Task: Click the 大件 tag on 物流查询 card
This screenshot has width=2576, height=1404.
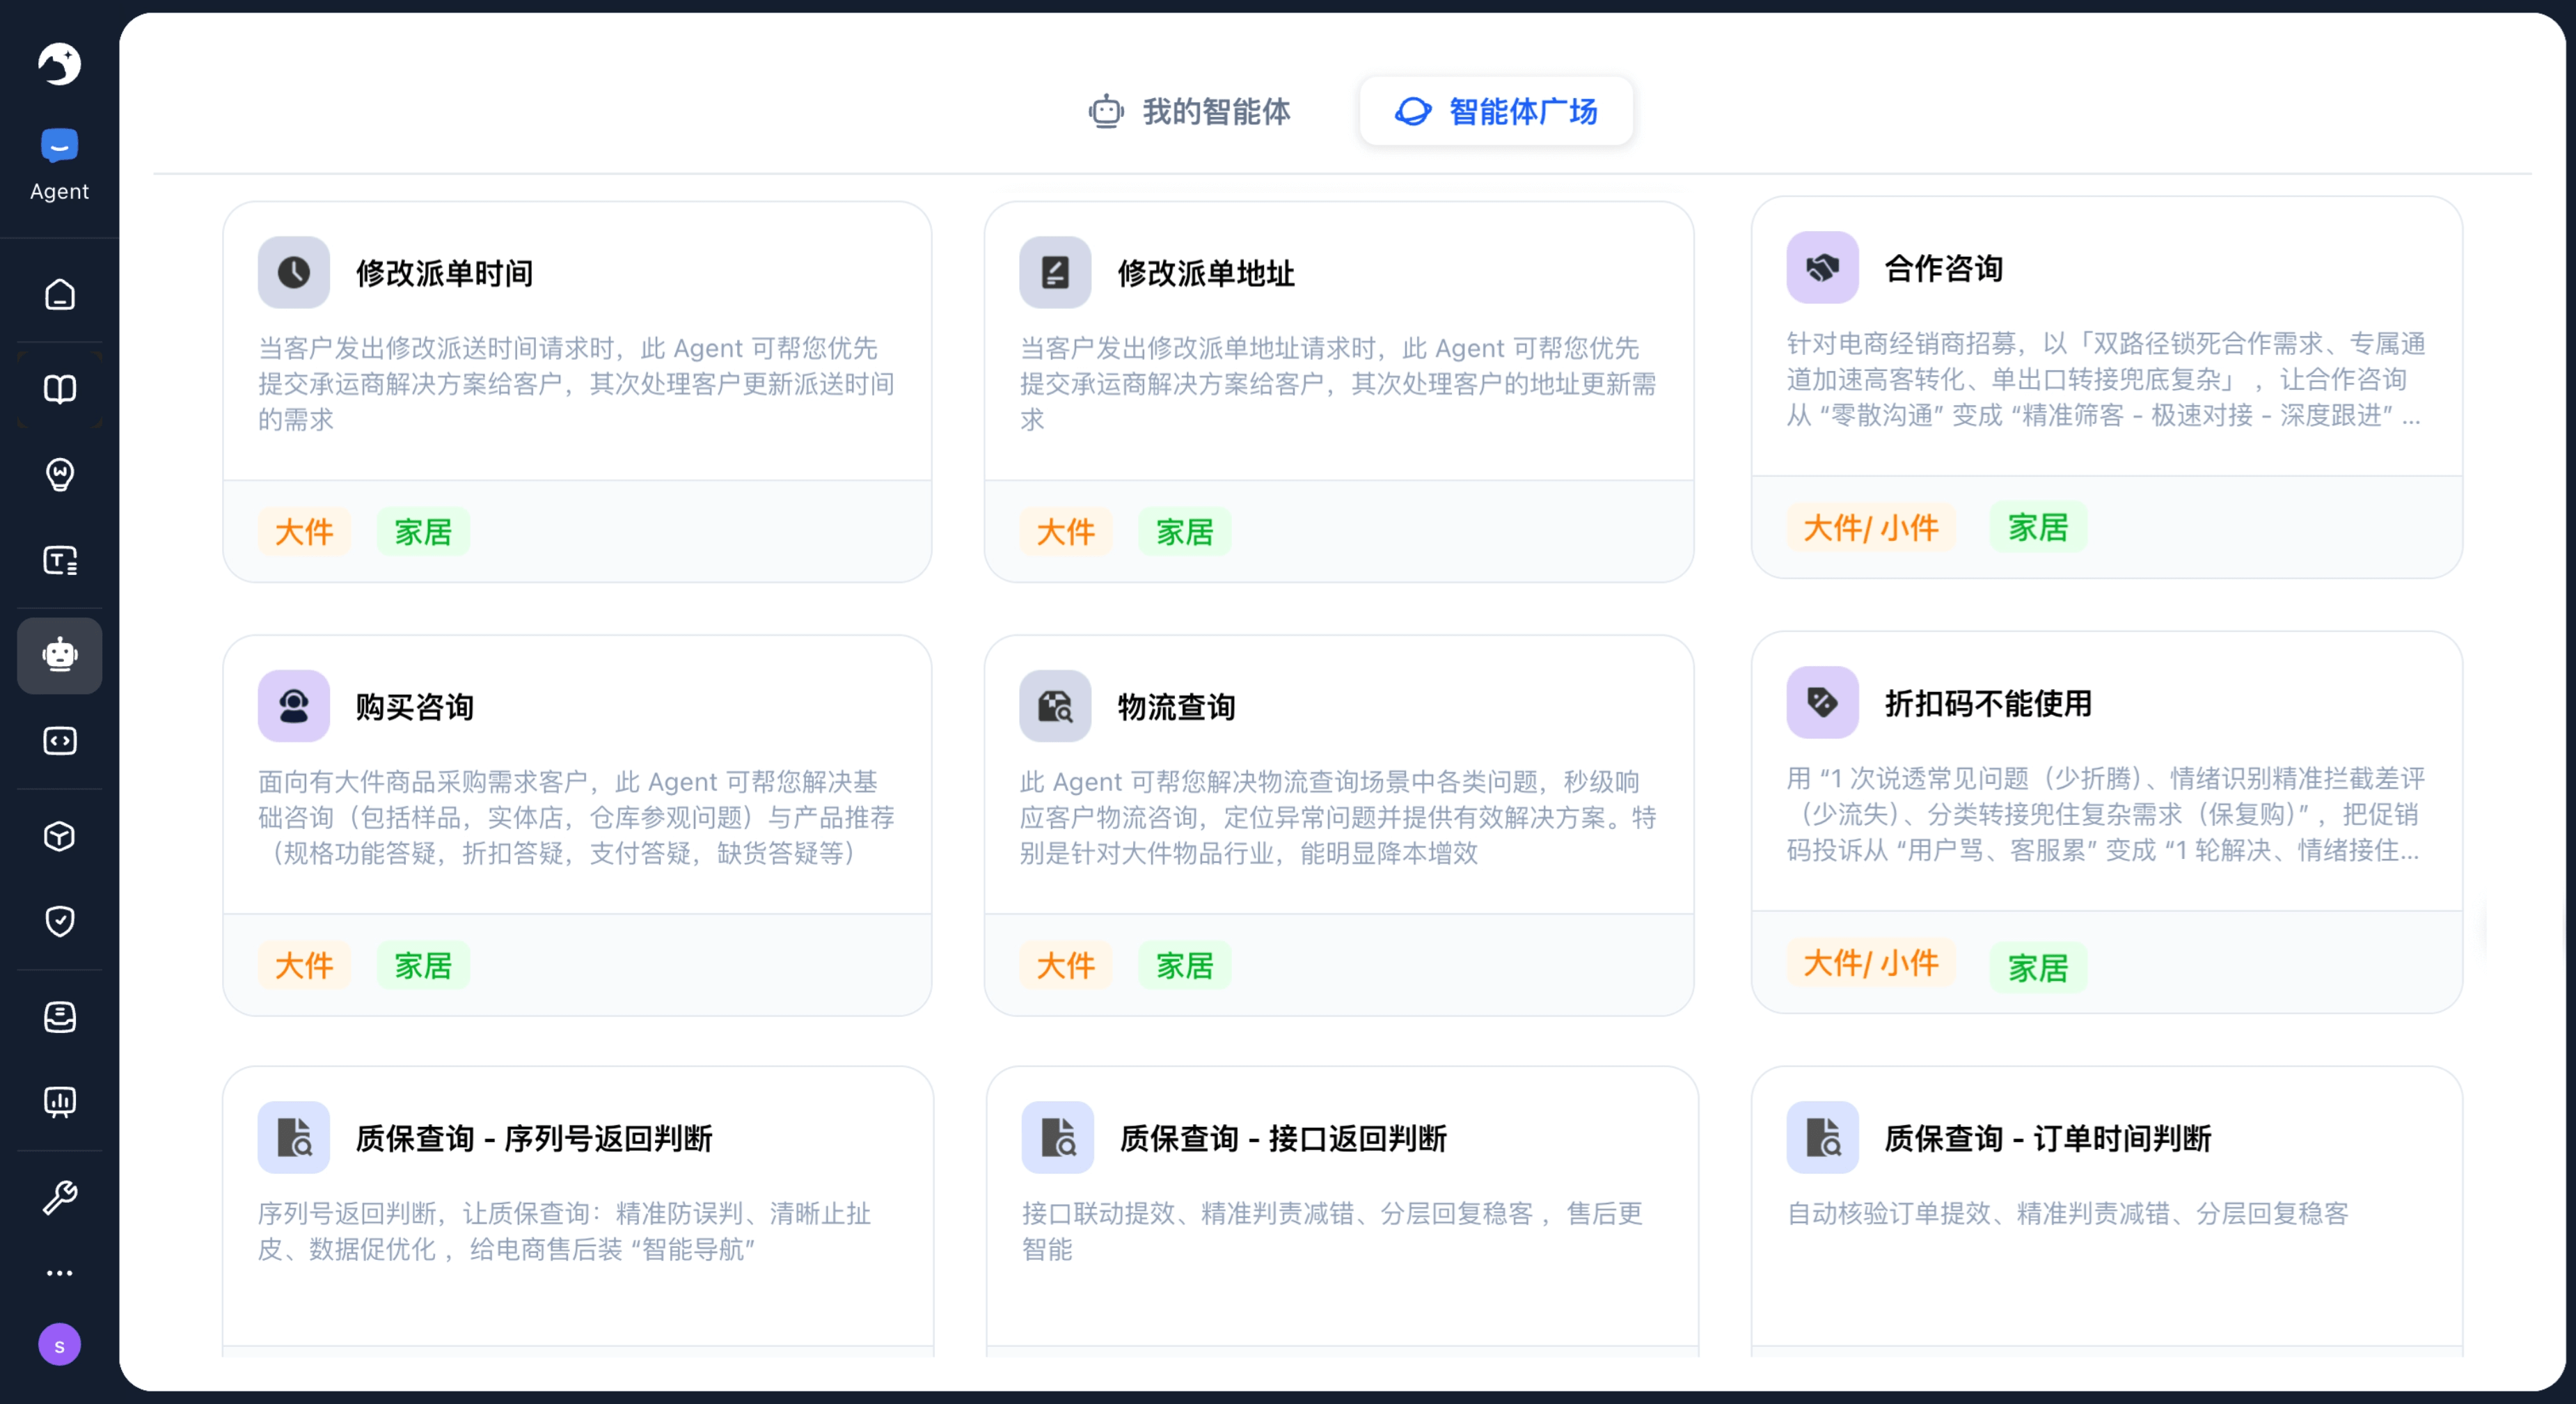Action: pos(1066,966)
